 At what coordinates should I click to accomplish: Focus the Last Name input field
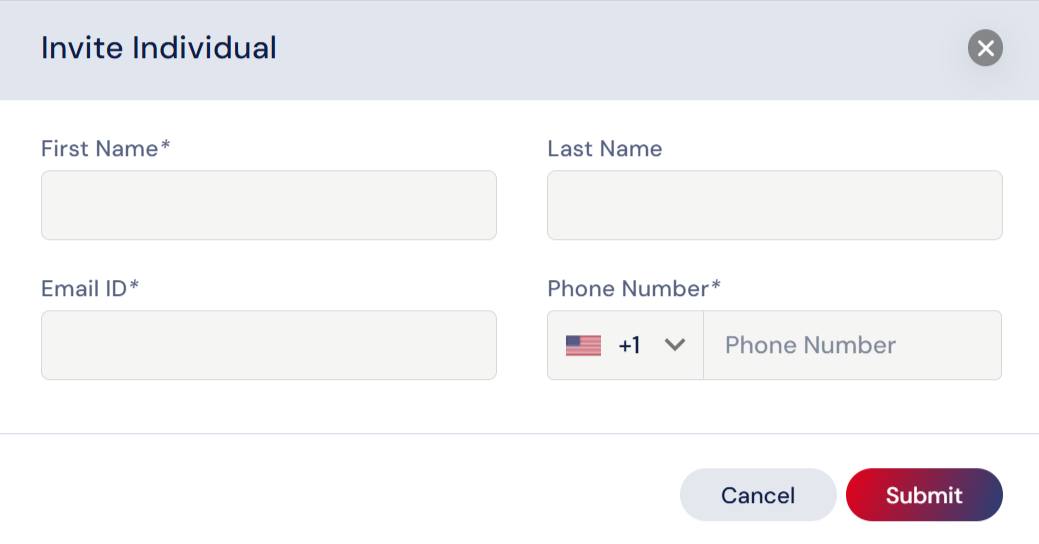coord(775,205)
